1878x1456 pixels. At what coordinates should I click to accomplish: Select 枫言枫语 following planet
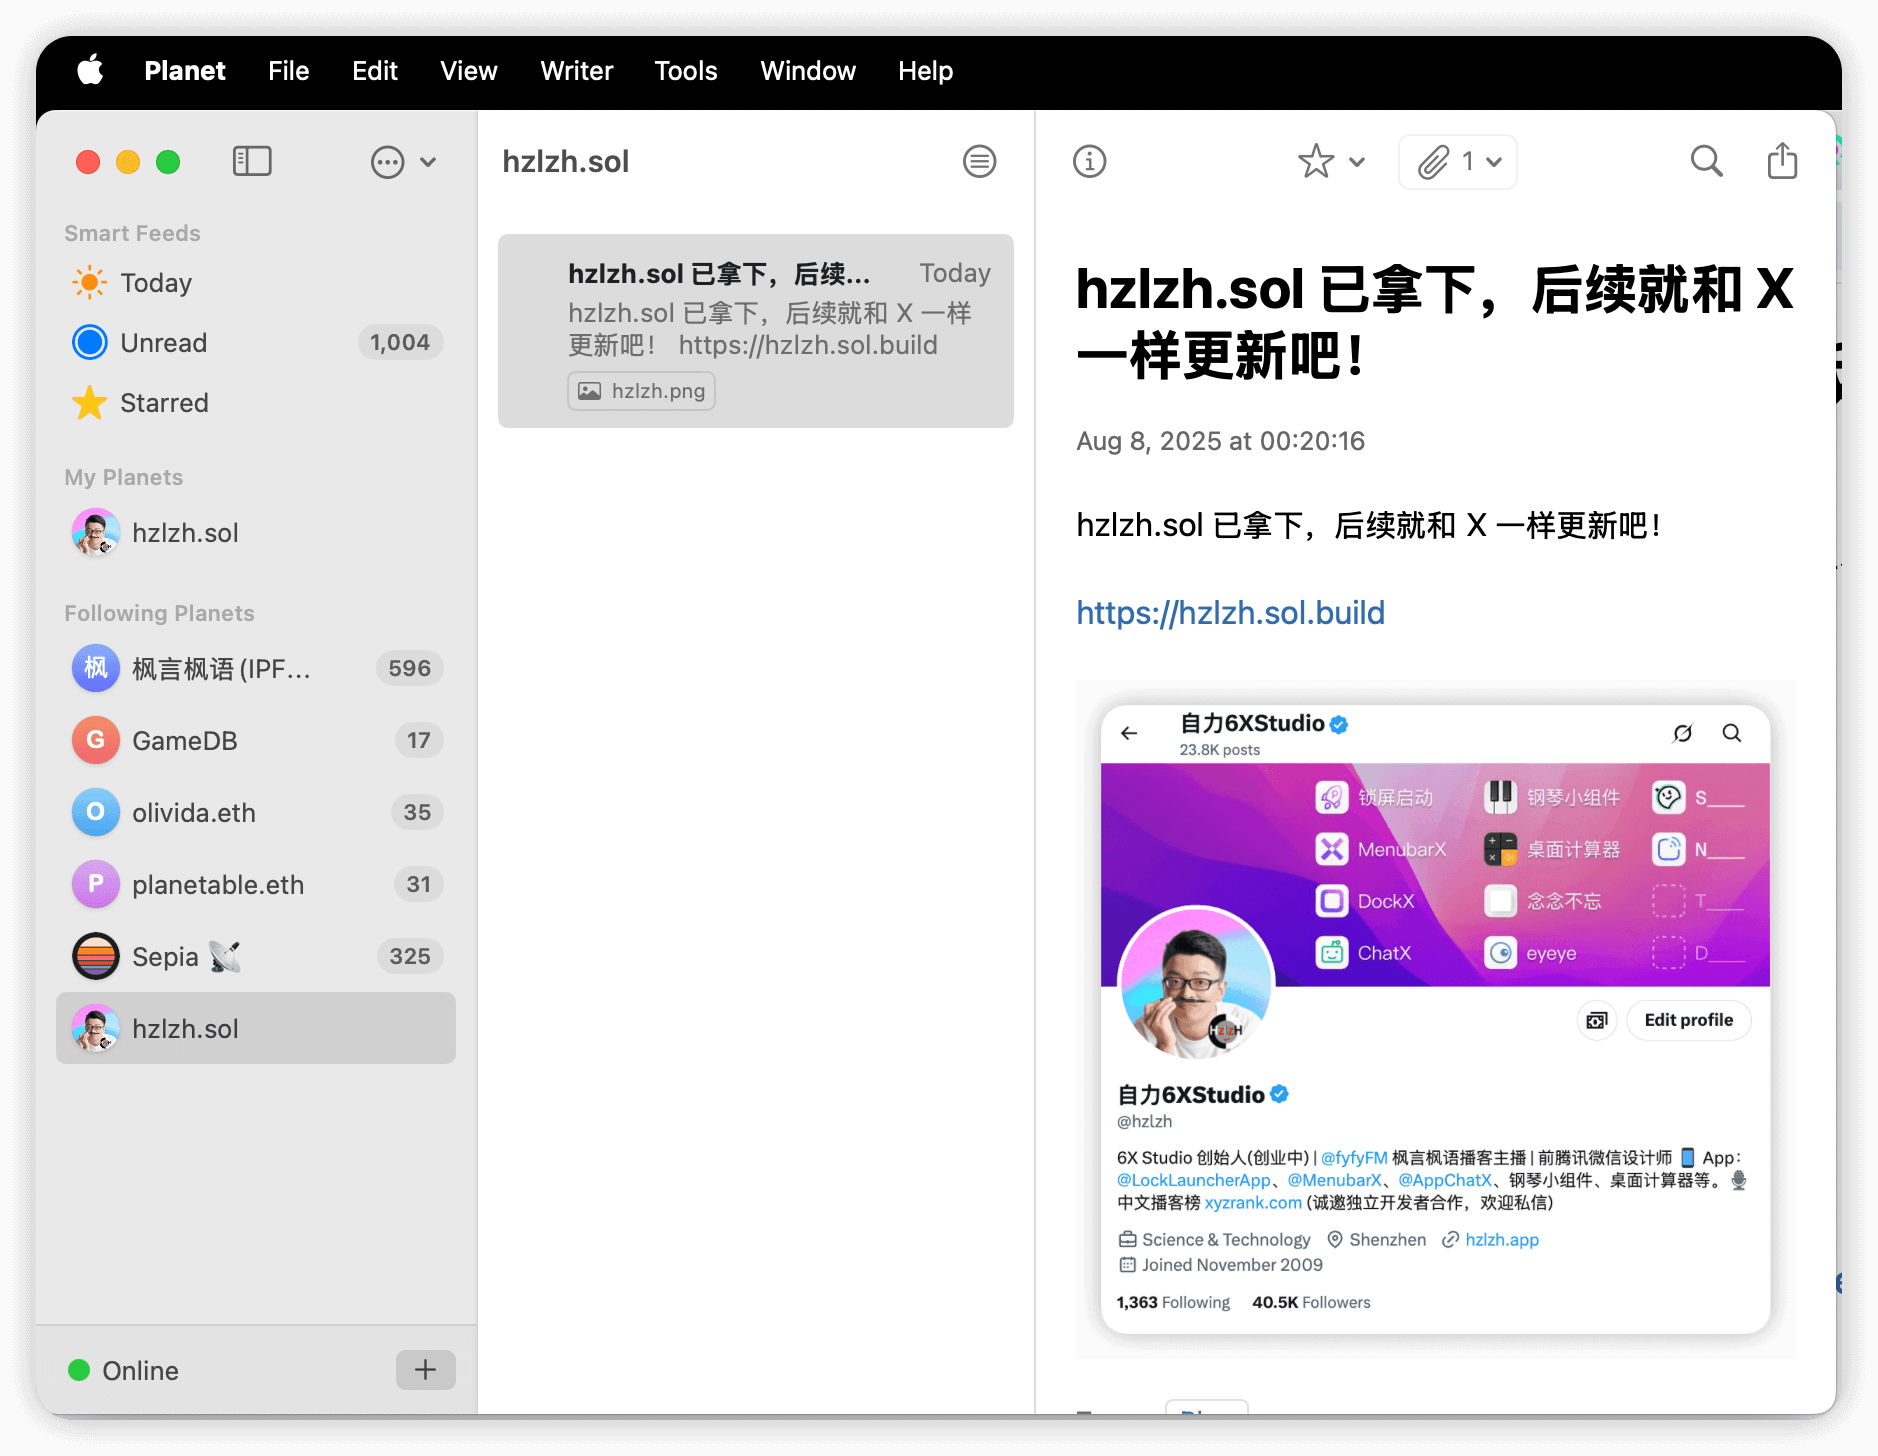pos(256,668)
